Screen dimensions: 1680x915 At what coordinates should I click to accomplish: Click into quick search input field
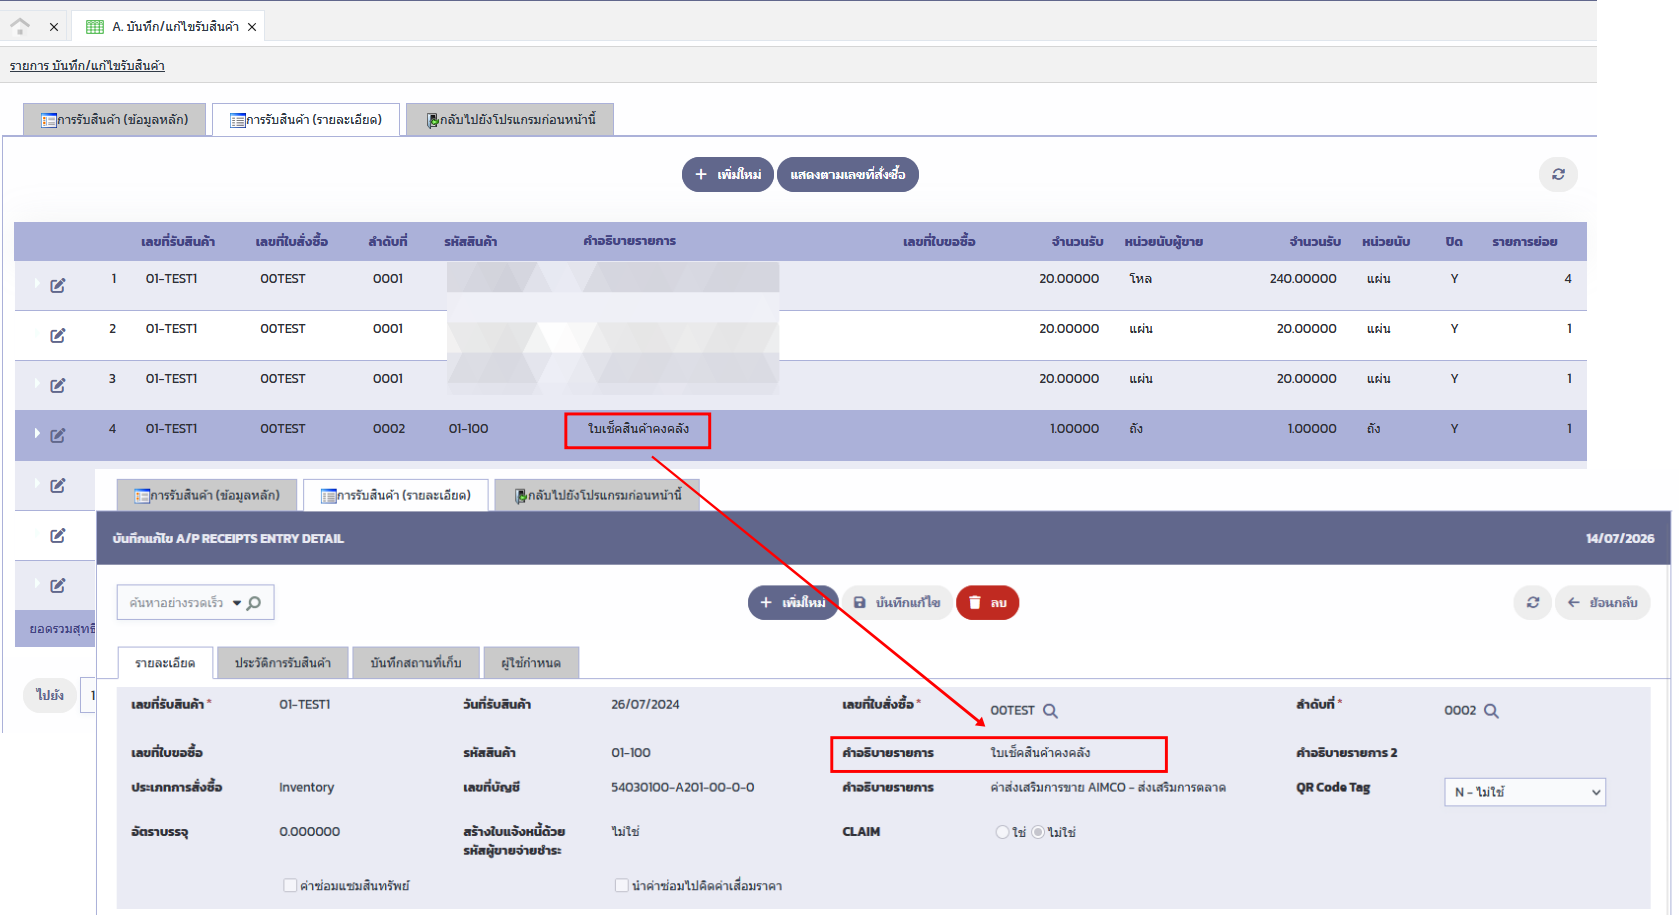click(x=177, y=603)
